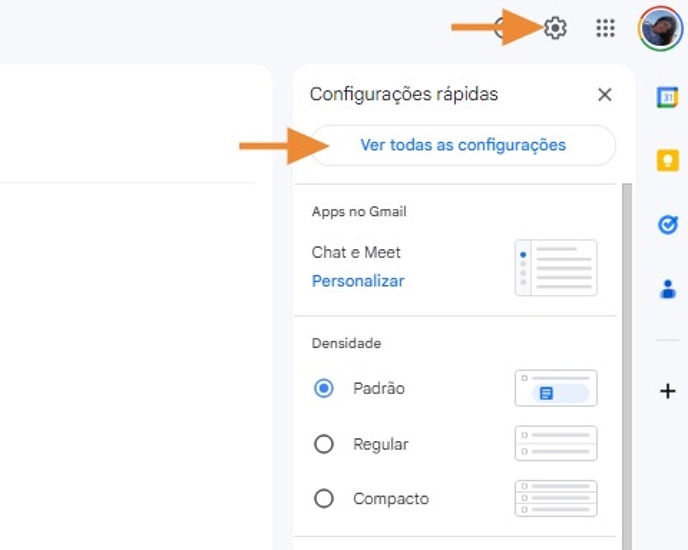The width and height of the screenshot is (688, 550).
Task: Select the Compacto density option
Action: (x=324, y=498)
